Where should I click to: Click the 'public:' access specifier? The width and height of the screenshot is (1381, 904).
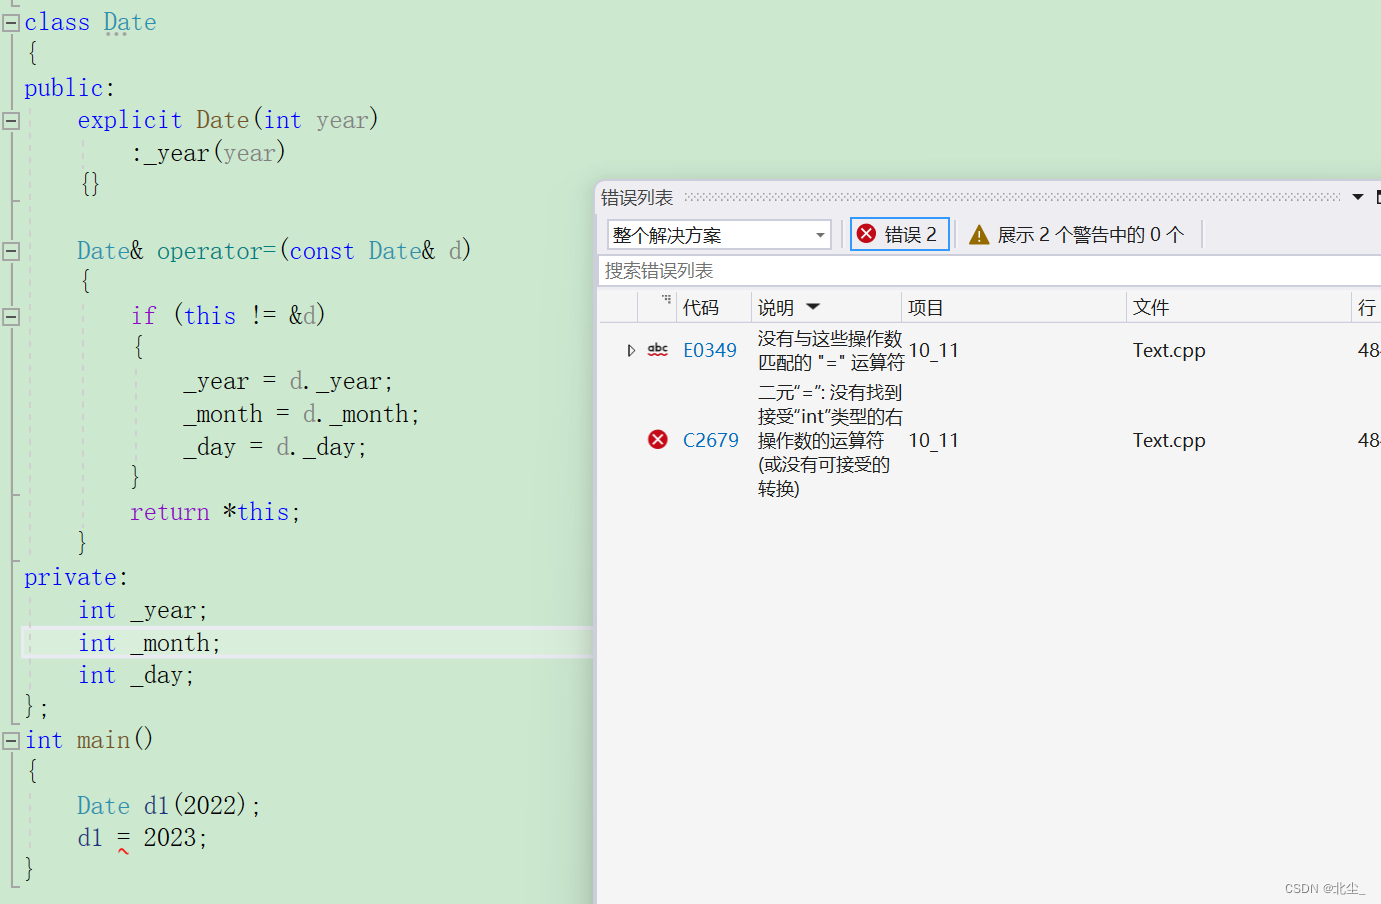[x=69, y=88]
